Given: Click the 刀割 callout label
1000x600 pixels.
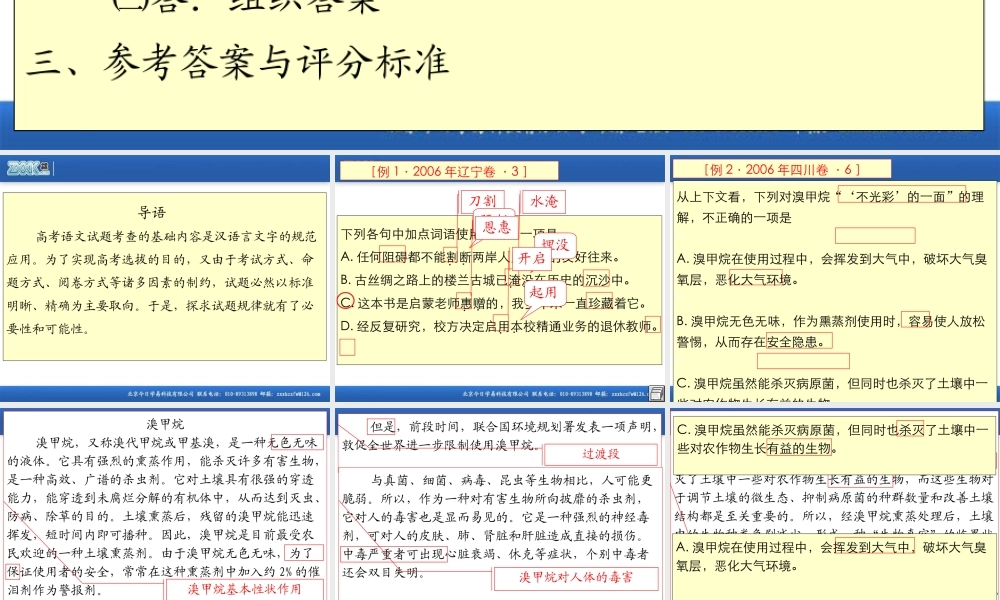Looking at the screenshot, I should [x=482, y=201].
